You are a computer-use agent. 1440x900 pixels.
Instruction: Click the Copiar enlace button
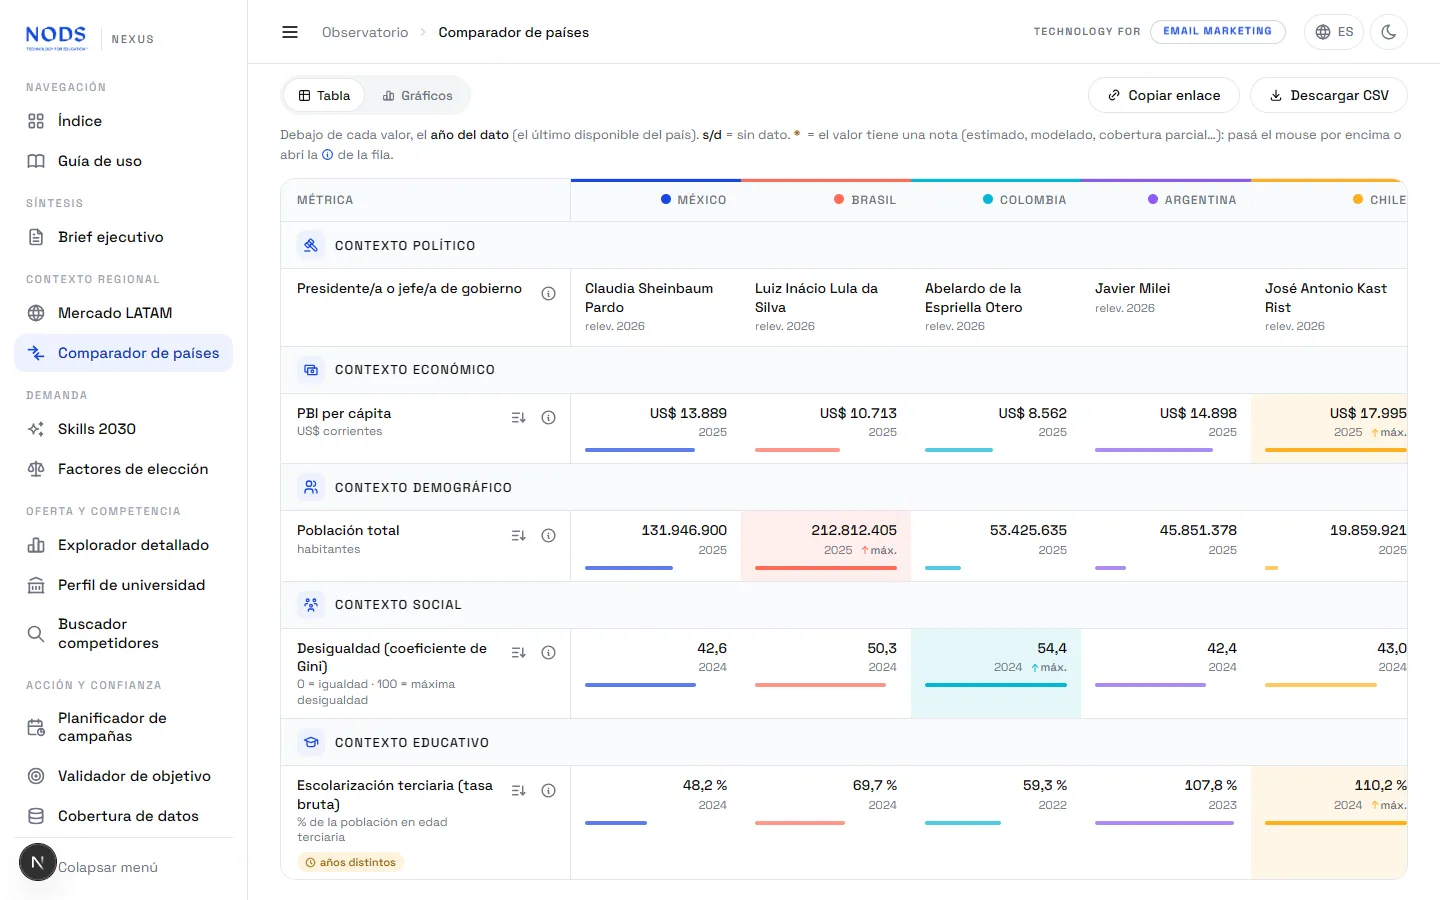(x=1164, y=95)
